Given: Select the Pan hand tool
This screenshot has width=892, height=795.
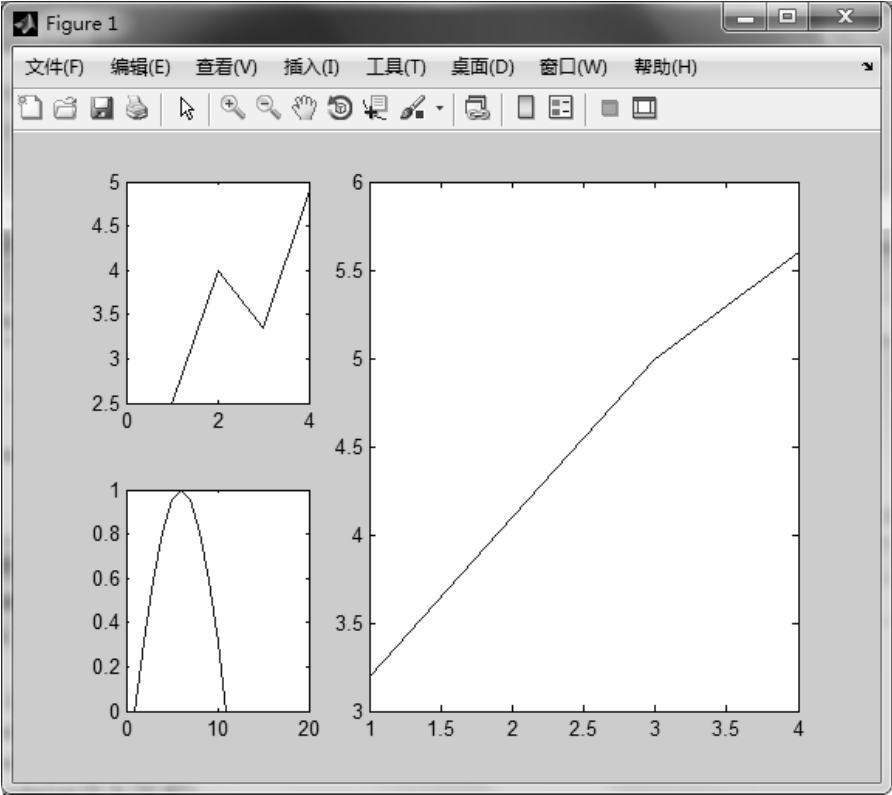Looking at the screenshot, I should 304,108.
